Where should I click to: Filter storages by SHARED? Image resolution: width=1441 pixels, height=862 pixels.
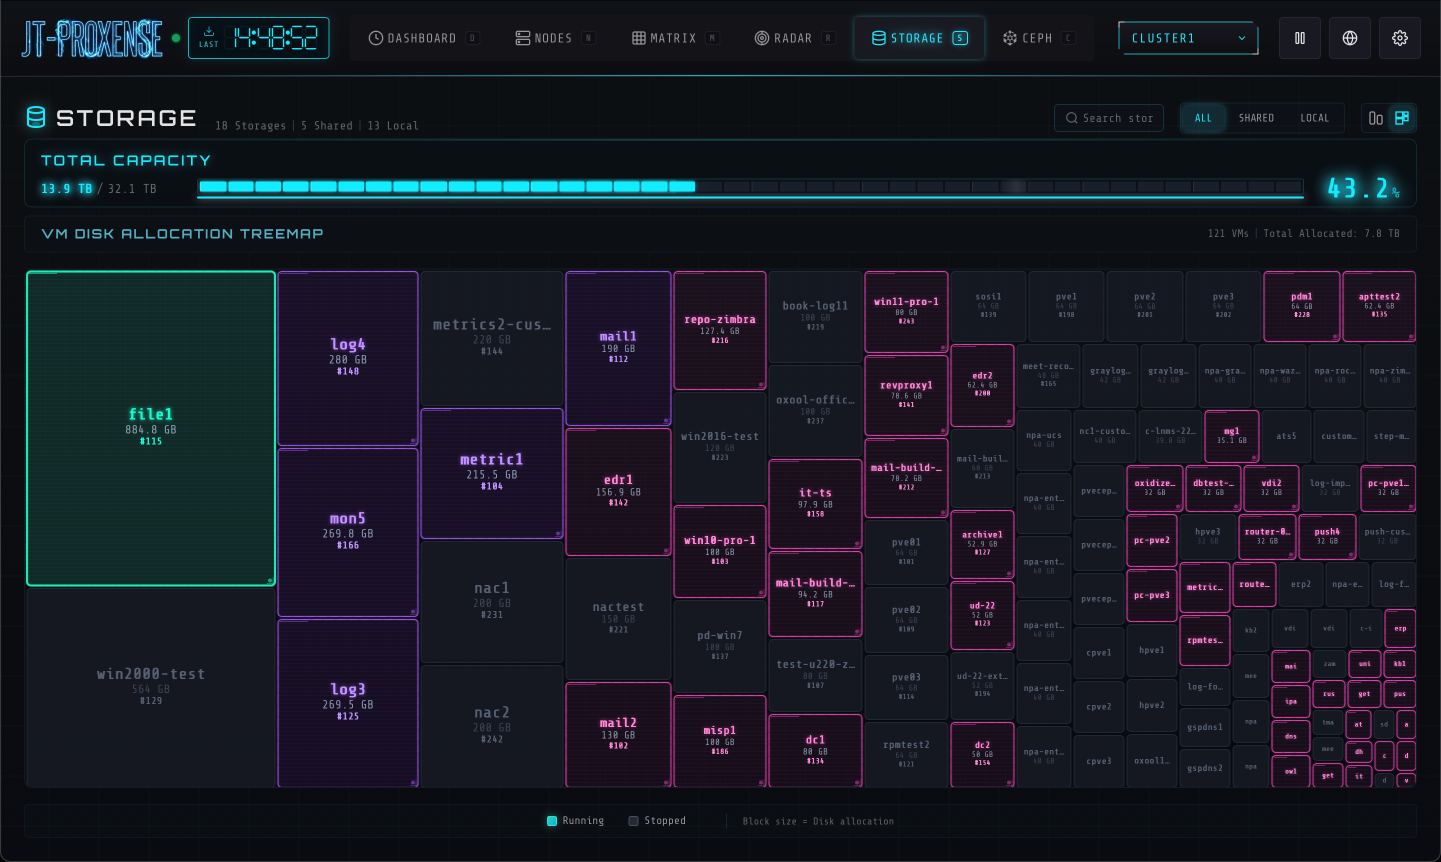pyautogui.click(x=1256, y=118)
